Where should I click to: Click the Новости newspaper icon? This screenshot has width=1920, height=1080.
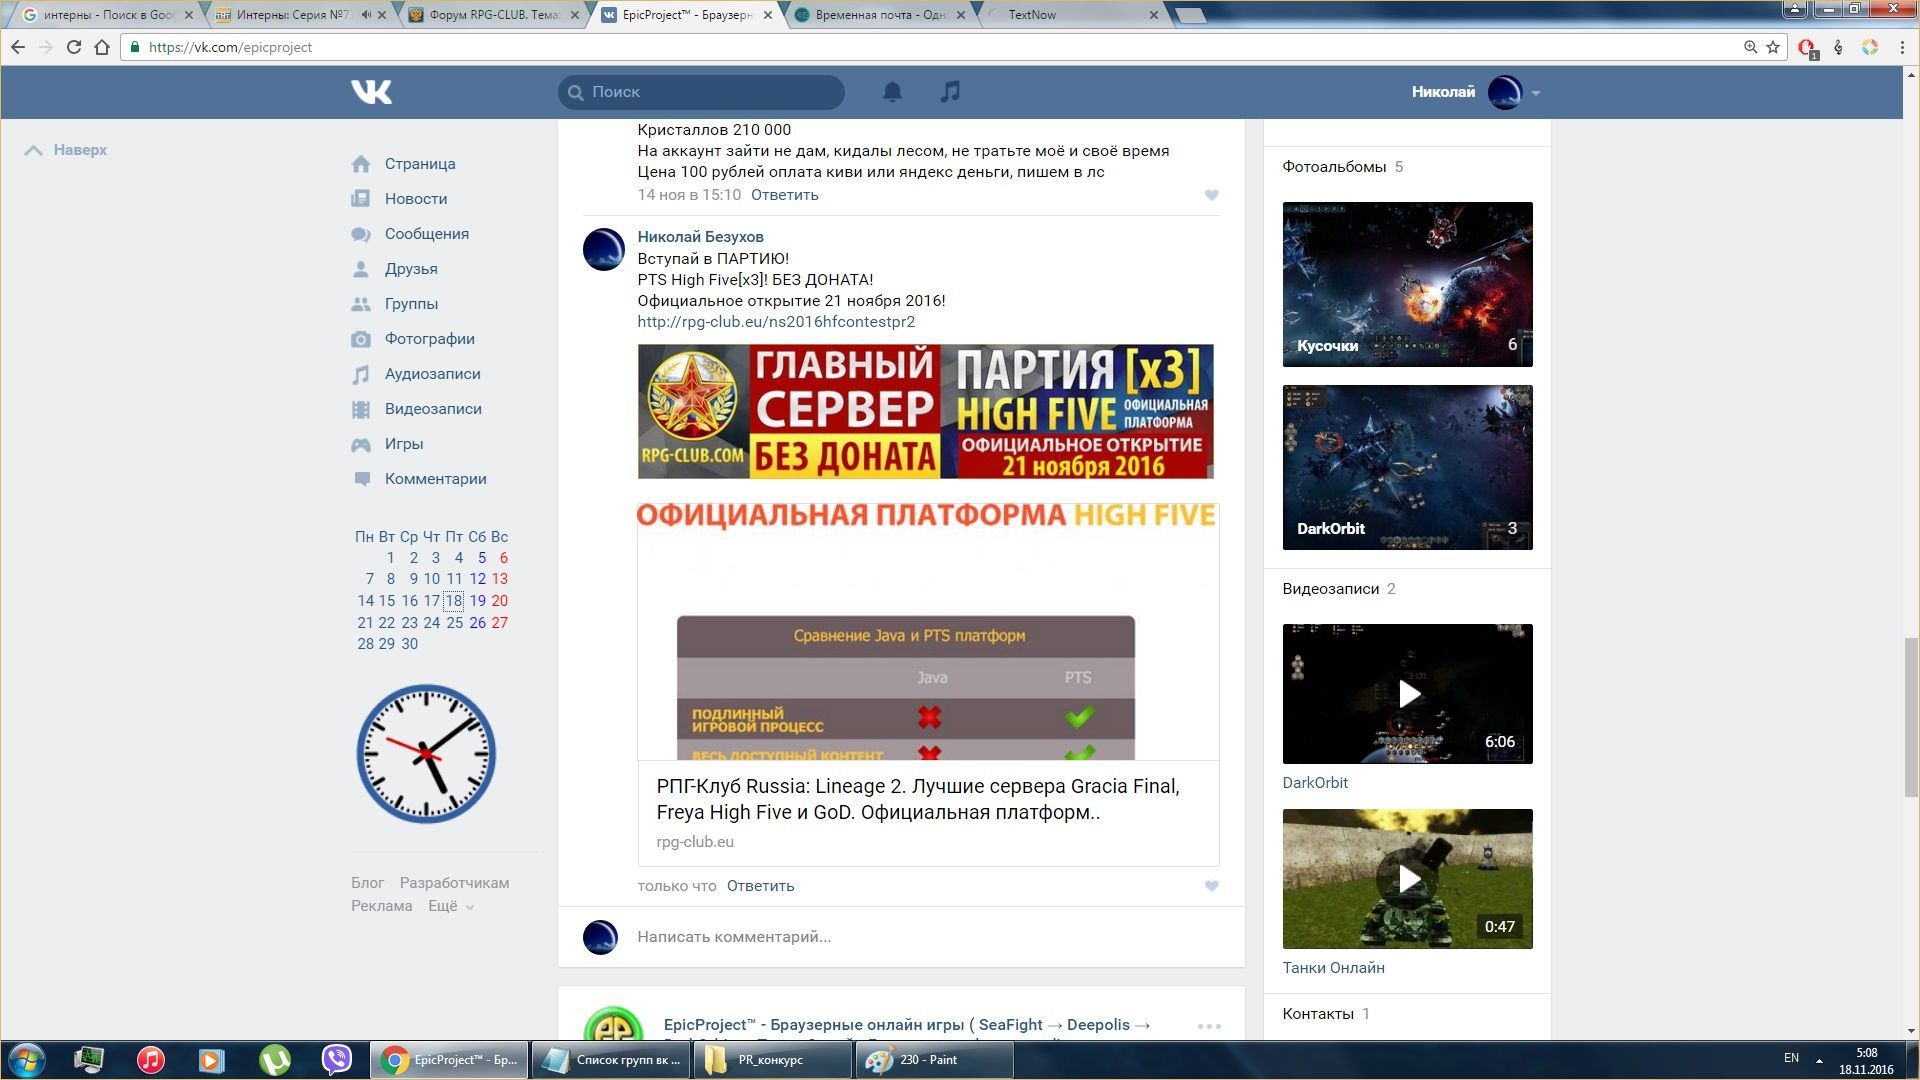(x=361, y=199)
